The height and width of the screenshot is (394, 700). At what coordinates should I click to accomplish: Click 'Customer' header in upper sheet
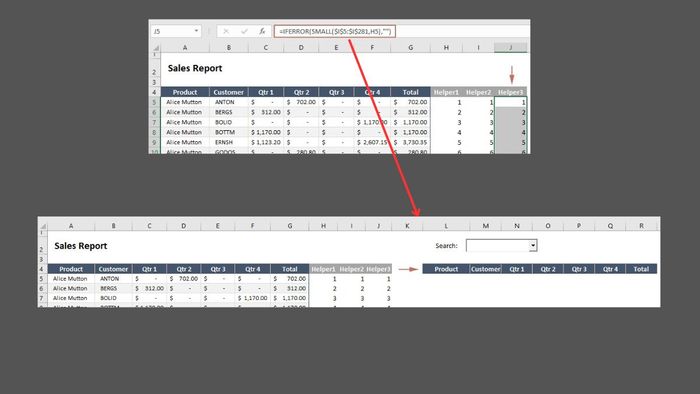click(229, 92)
